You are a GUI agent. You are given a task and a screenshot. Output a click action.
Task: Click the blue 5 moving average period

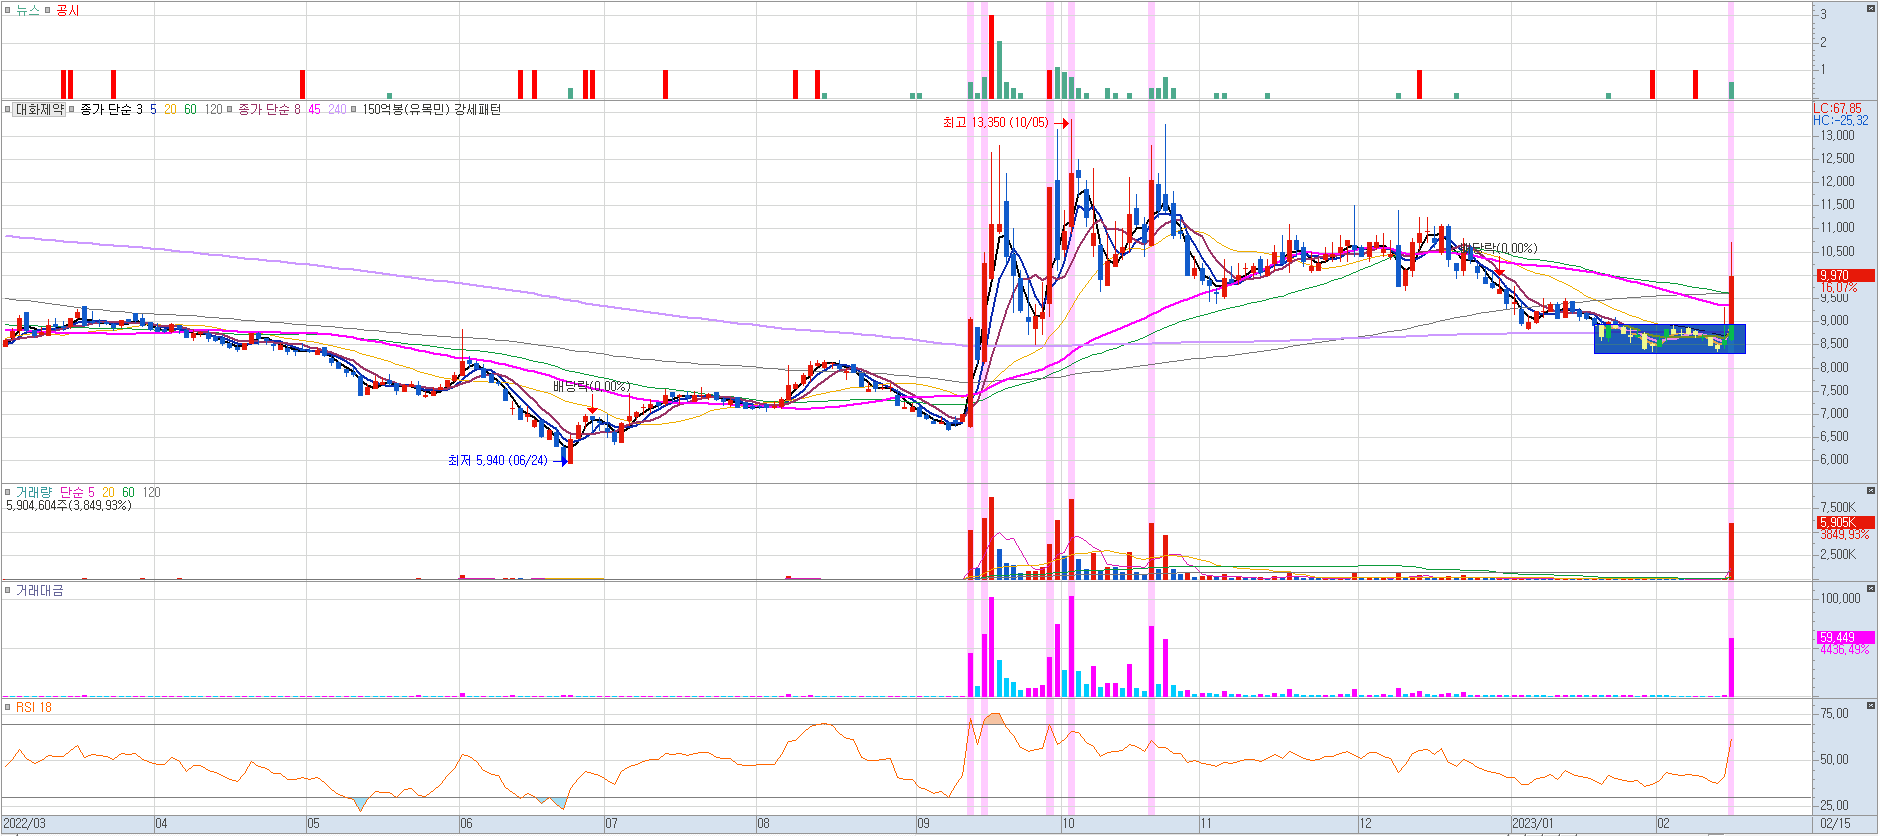click(x=153, y=109)
